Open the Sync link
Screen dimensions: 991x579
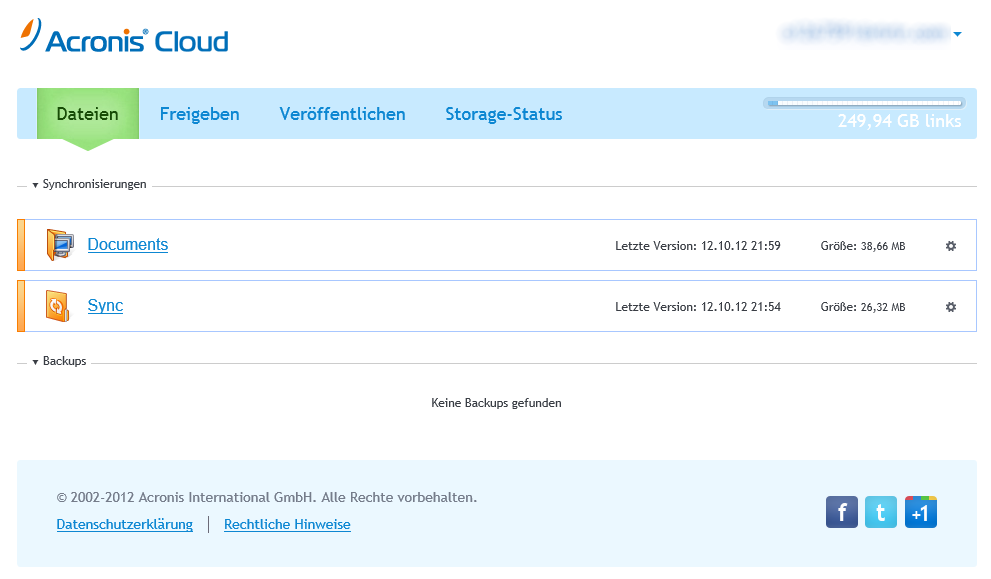click(106, 305)
